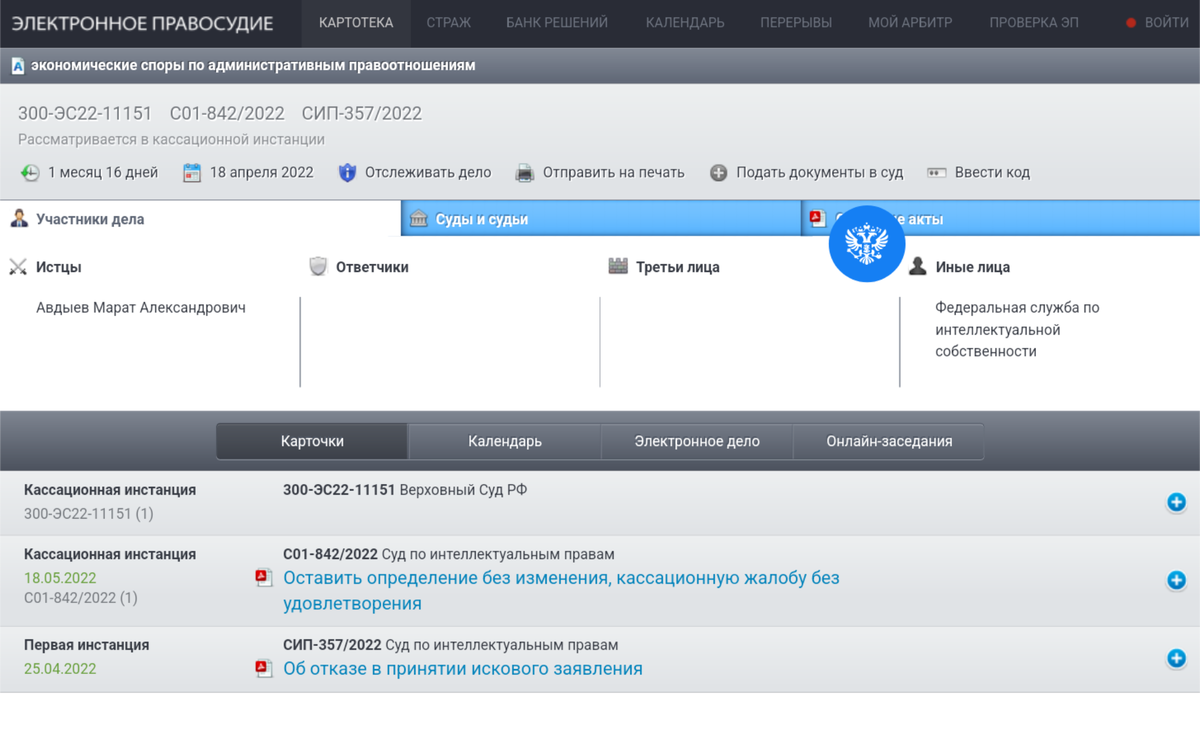The image size is (1200, 739).
Task: Click the administrative disputes category icon
Action: coord(17,66)
